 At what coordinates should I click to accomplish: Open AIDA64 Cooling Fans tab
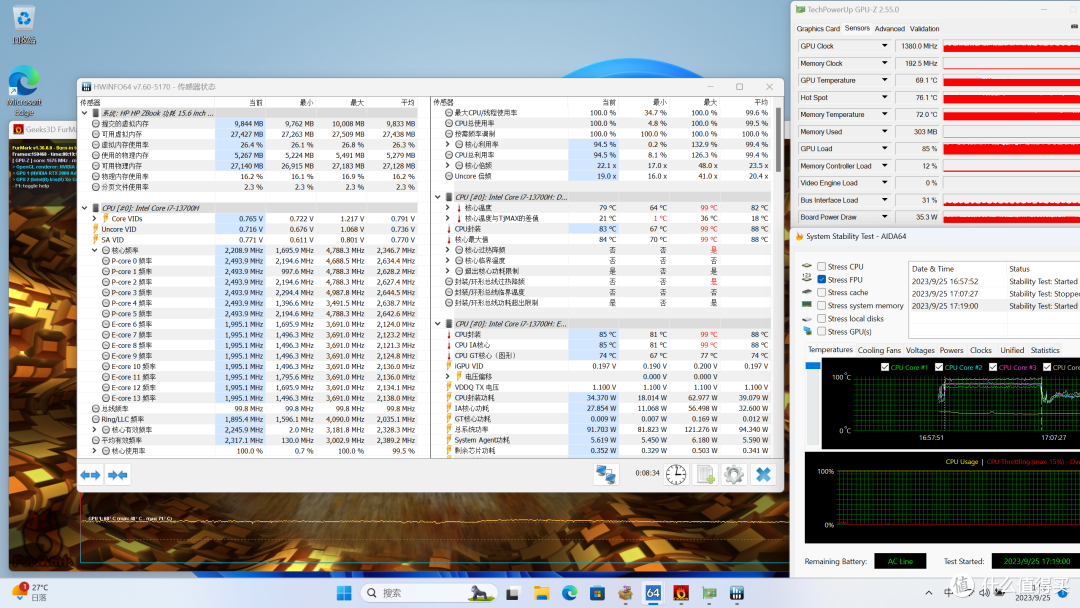click(x=879, y=350)
